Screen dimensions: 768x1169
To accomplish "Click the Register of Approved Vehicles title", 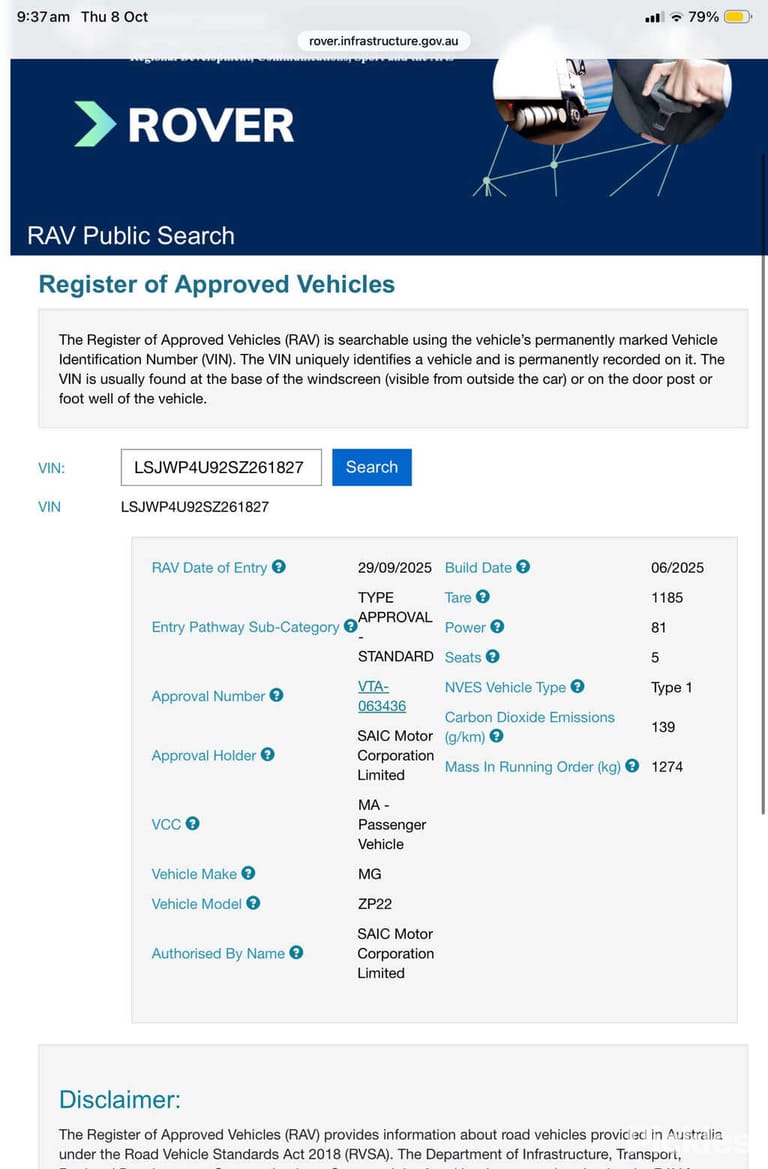I will pos(217,284).
